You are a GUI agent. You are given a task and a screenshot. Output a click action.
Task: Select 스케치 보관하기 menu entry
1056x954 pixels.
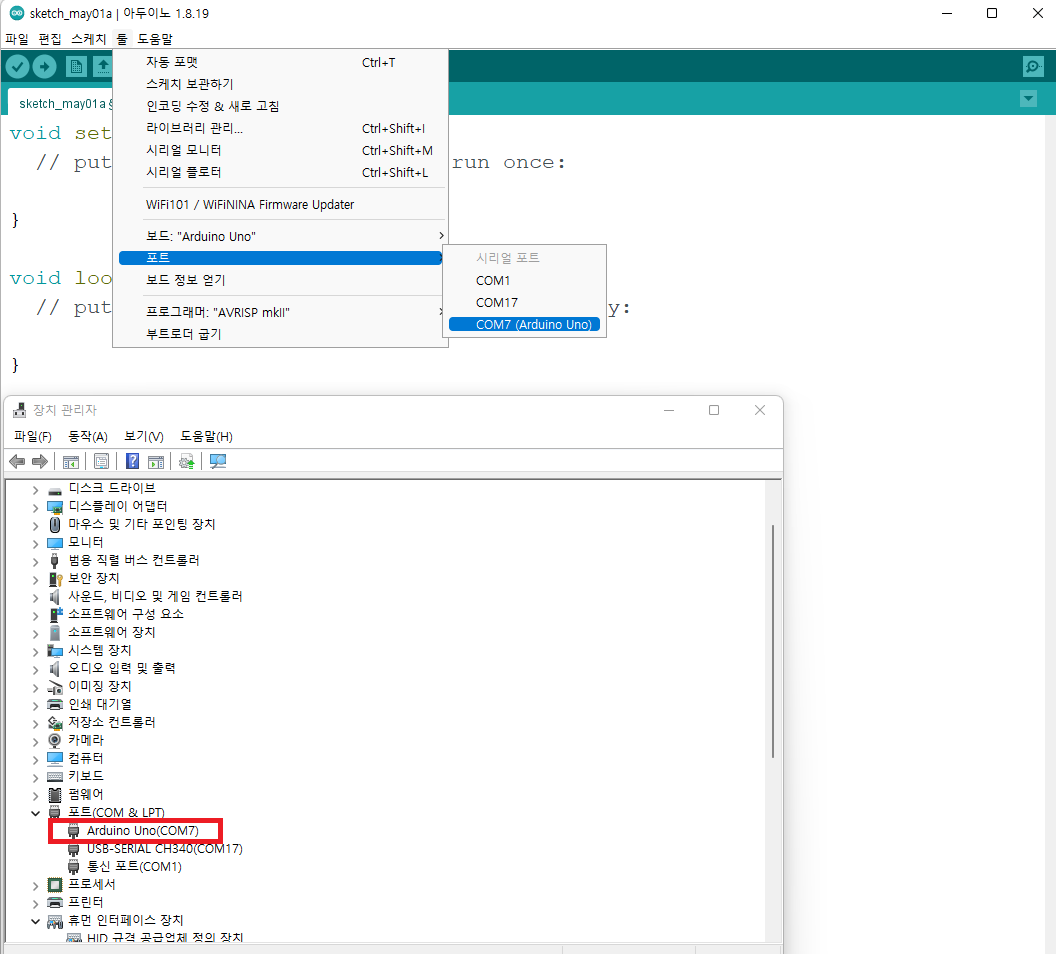(x=280, y=84)
